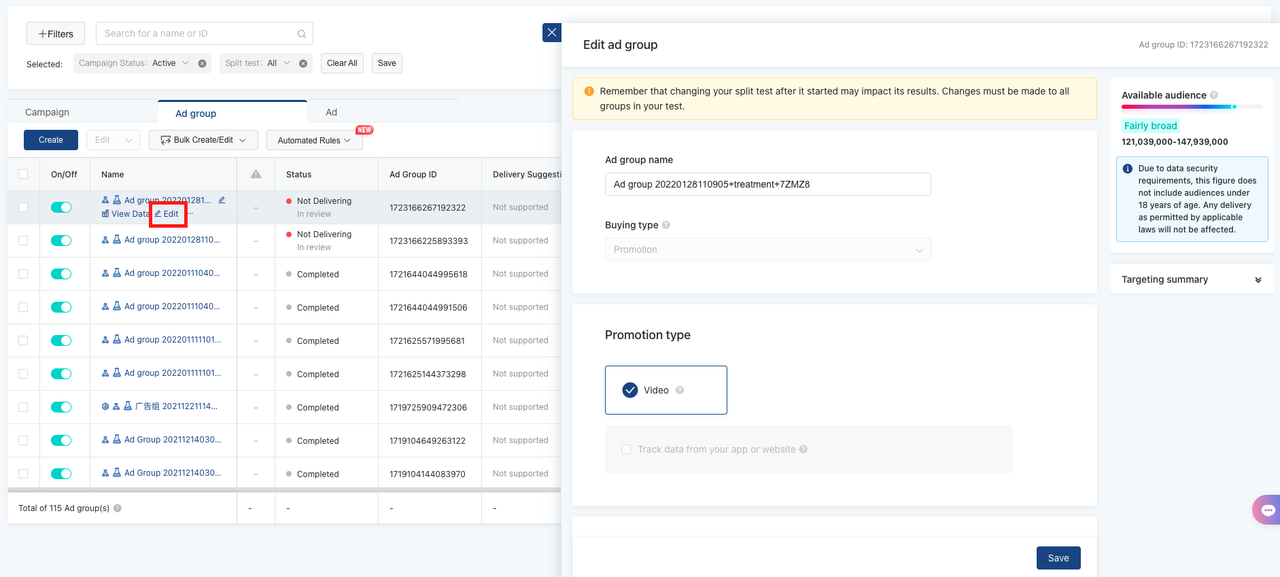The image size is (1280, 577).
Task: Switch to the Ad tab
Action: (x=331, y=113)
